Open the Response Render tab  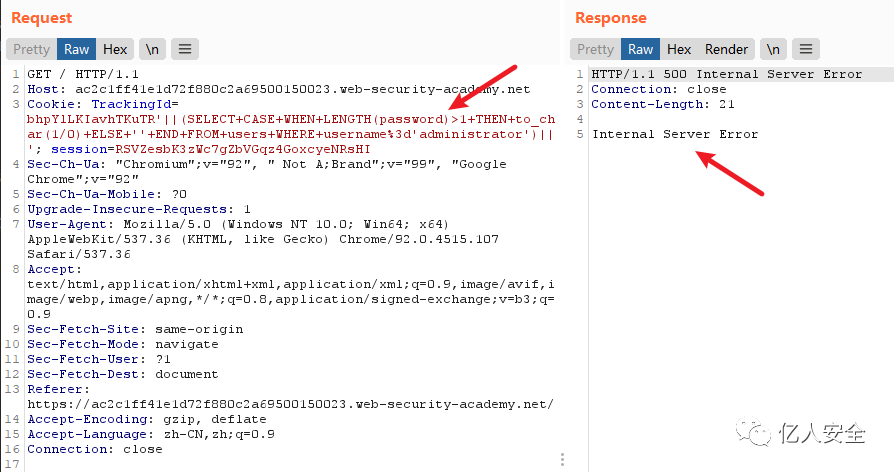click(x=726, y=50)
